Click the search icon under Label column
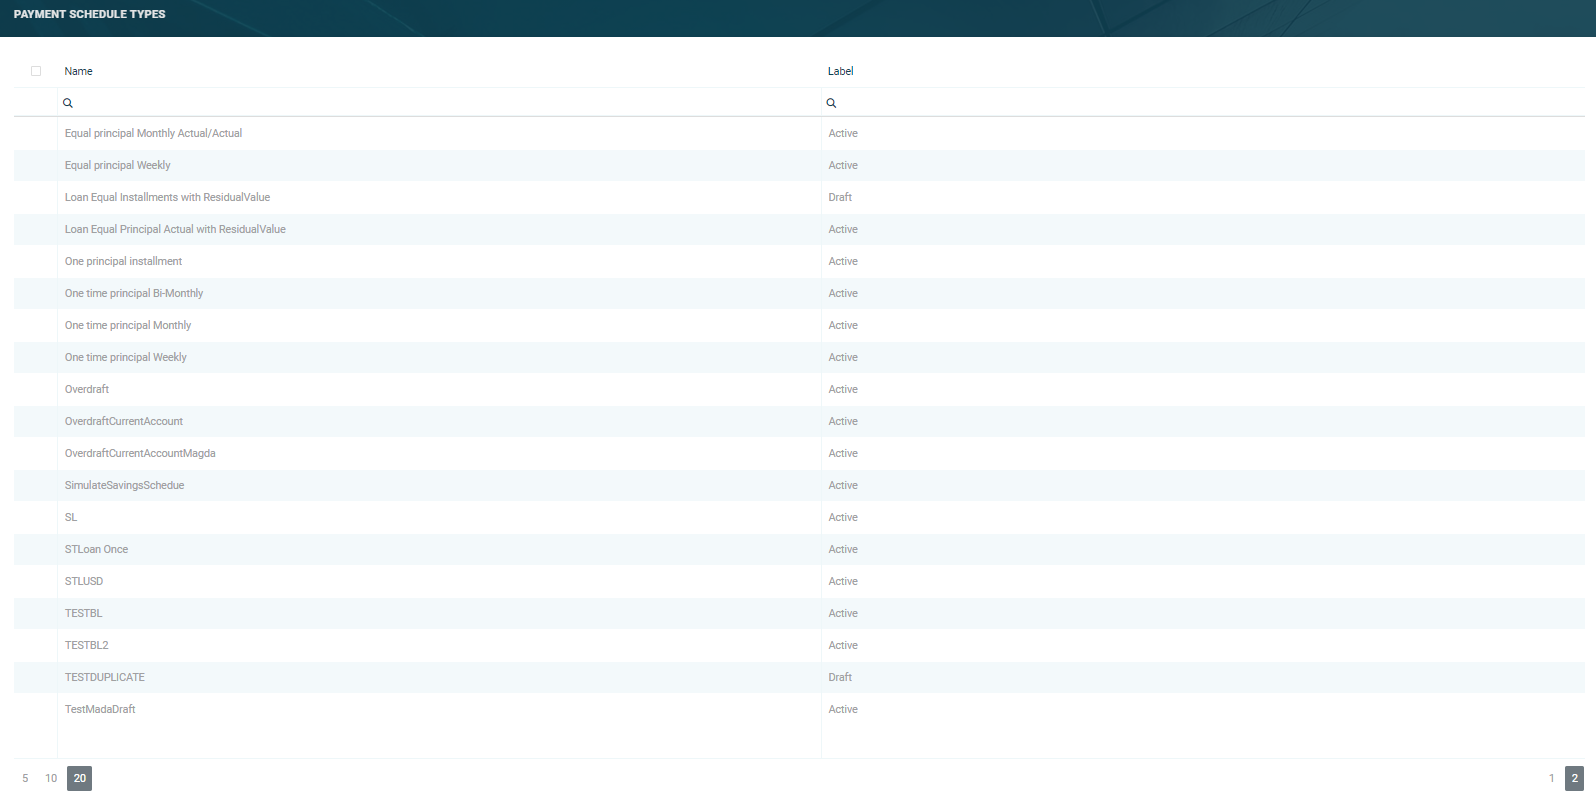Viewport: 1596px width, 804px height. click(x=831, y=103)
